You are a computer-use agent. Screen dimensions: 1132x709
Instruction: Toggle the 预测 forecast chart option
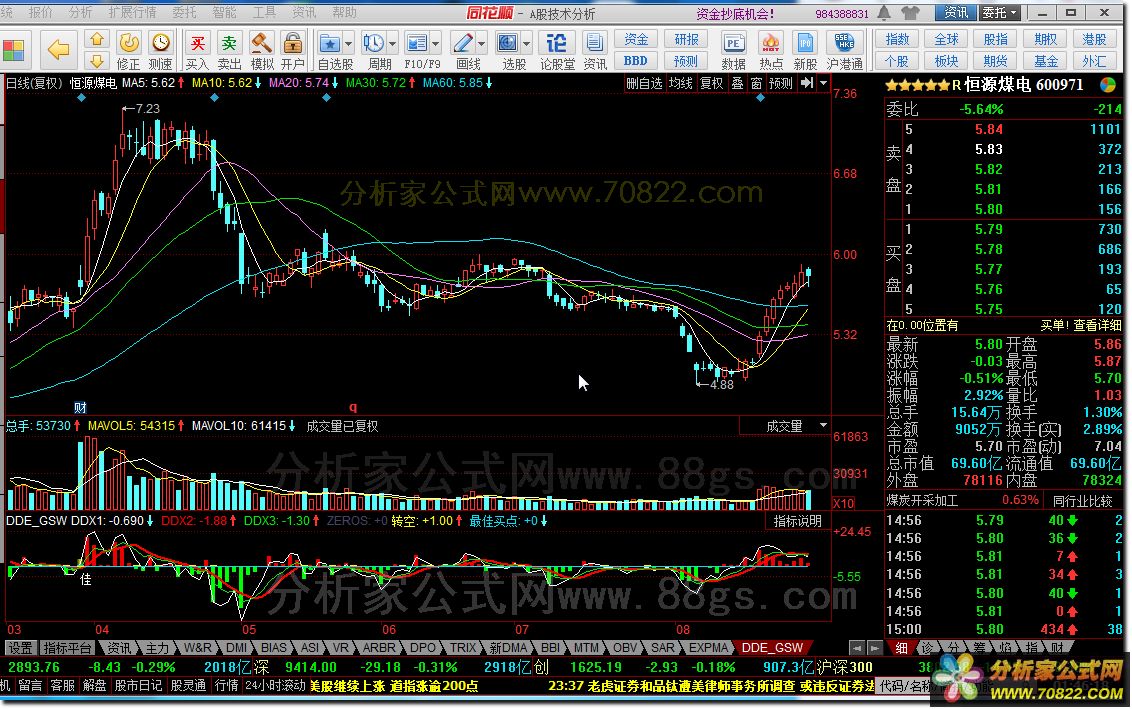[780, 83]
